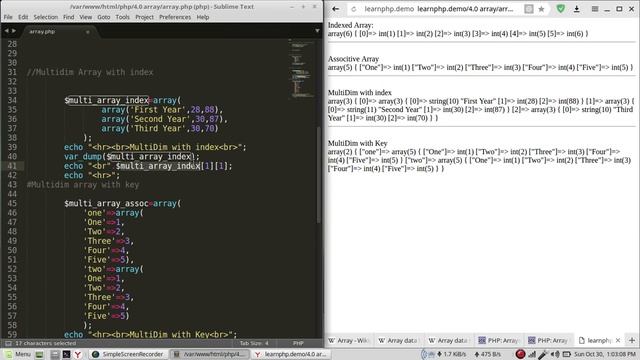Click the "MultiDim with Key" heading
Viewport: 640px width, 360px height.
(x=358, y=143)
